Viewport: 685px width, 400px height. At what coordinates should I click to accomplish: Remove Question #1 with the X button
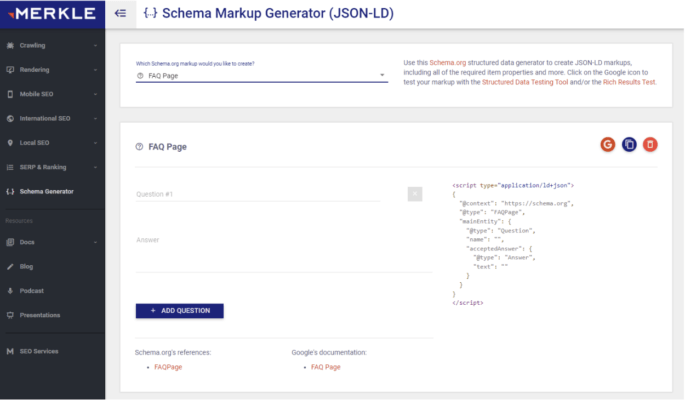tap(415, 194)
